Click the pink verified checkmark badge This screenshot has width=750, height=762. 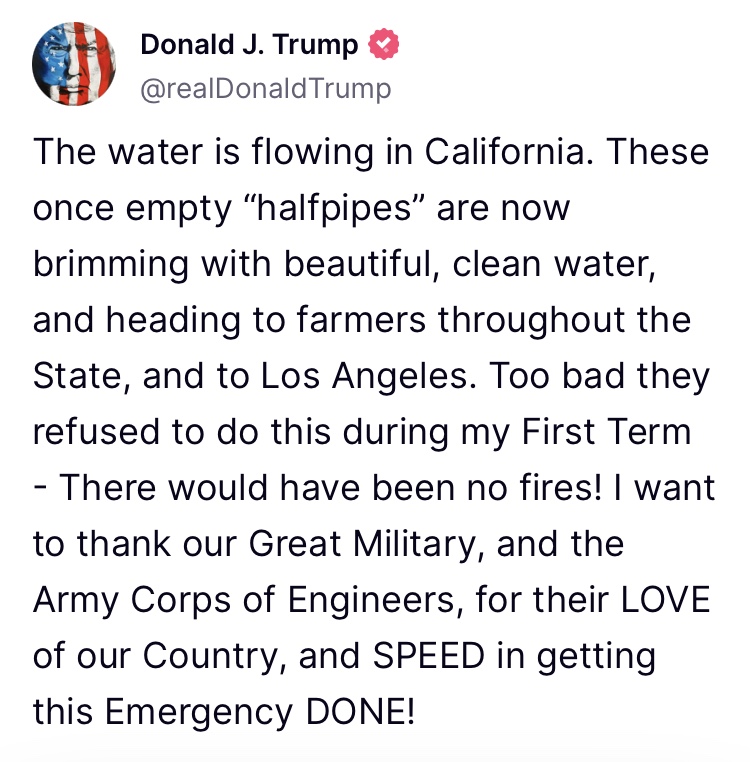click(384, 44)
